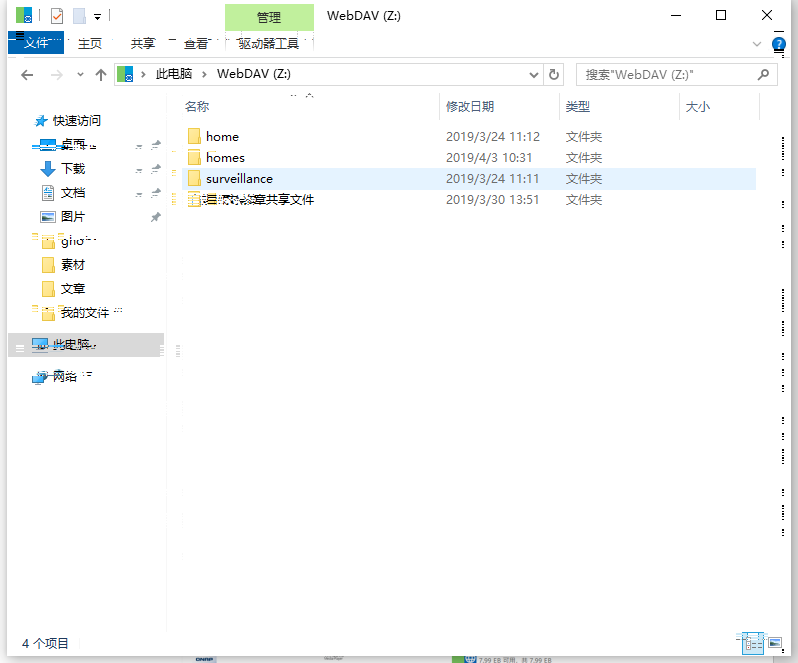Expand the ribbon with the chevron
Viewport: 798px width, 663px height.
point(757,44)
